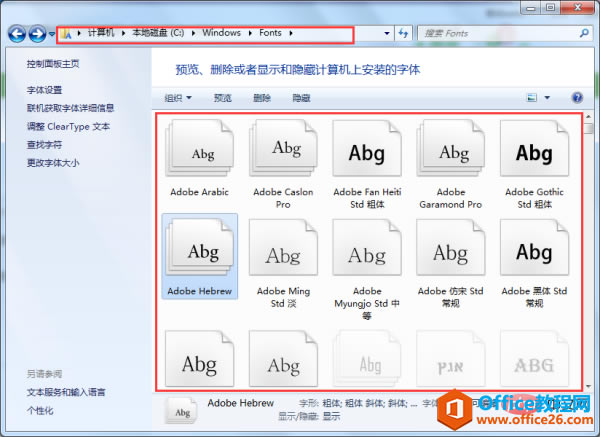Click the 隐藏 toolbar button
This screenshot has width=600, height=437.
point(301,98)
